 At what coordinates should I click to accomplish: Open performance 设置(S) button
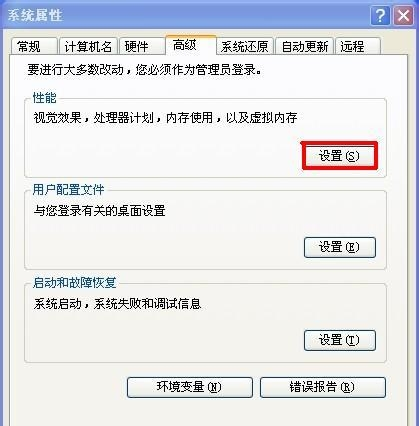point(340,156)
